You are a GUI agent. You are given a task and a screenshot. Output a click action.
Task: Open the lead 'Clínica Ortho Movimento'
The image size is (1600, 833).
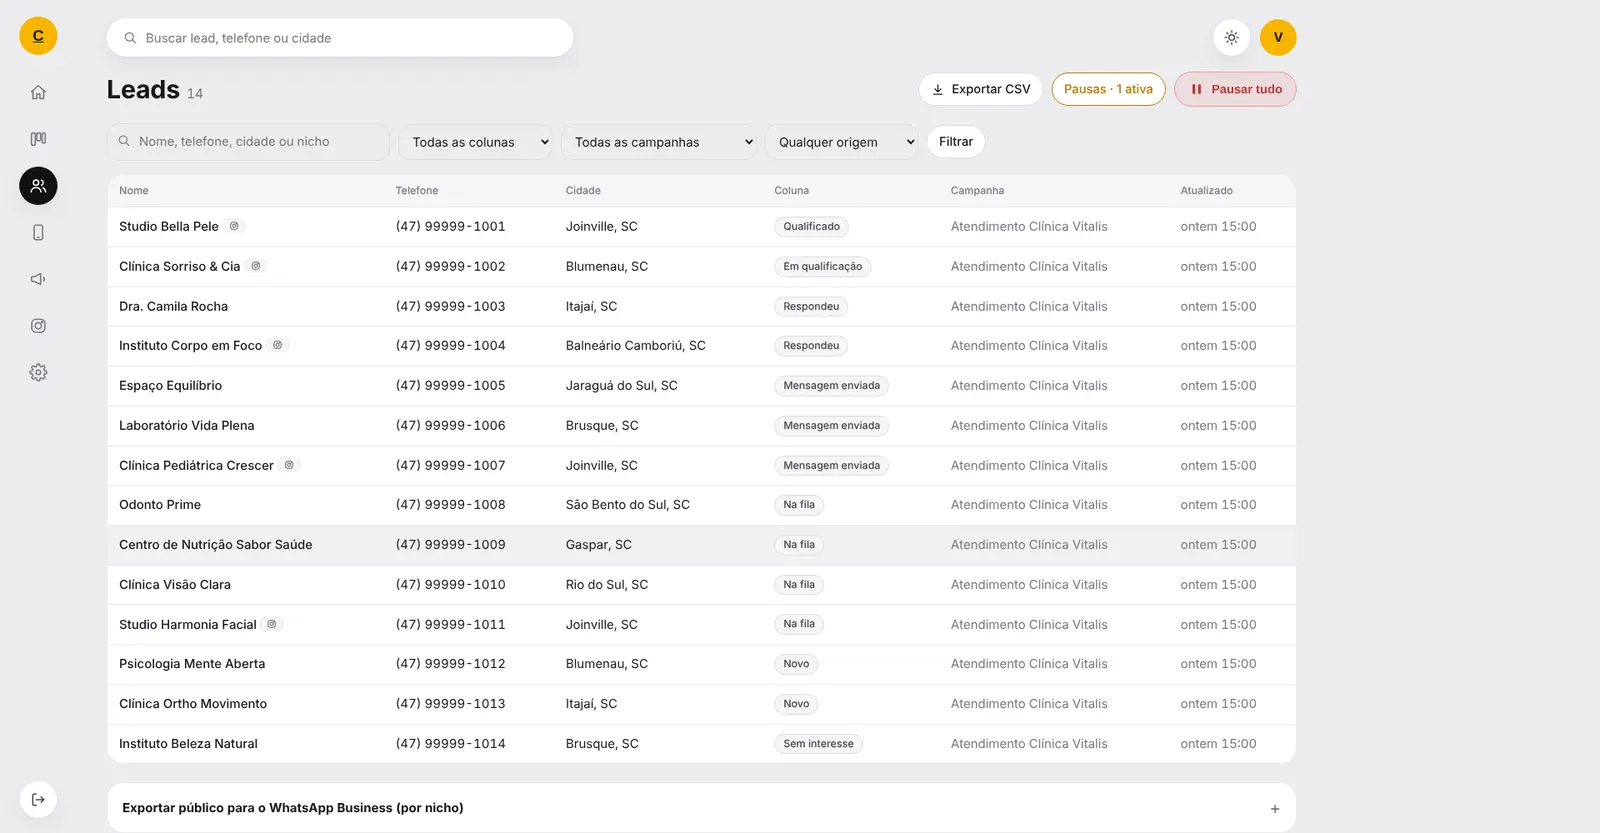193,704
